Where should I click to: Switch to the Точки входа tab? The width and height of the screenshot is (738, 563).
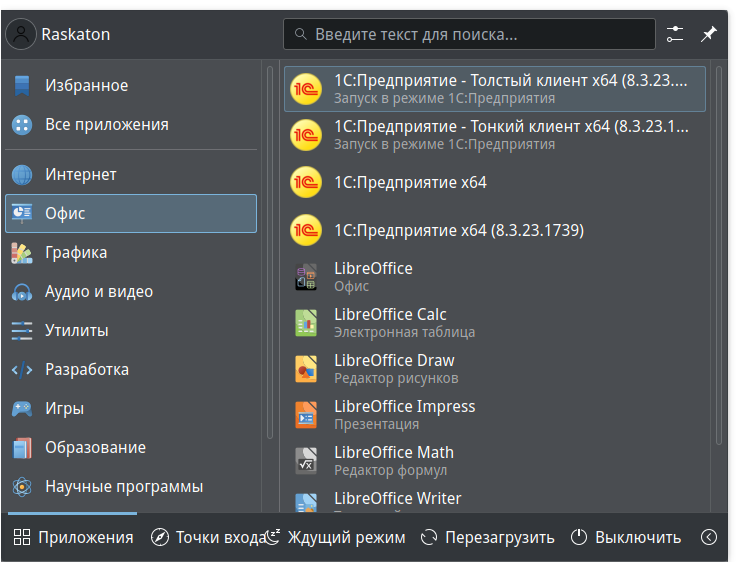(209, 537)
